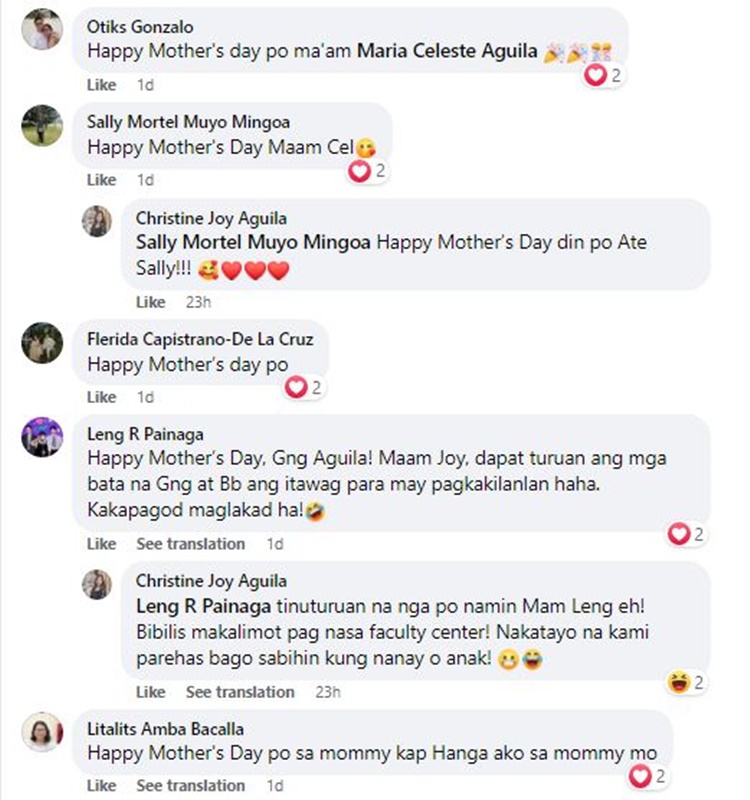Click the 23h timestamp under the Ate Sally reply

pyautogui.click(x=198, y=302)
